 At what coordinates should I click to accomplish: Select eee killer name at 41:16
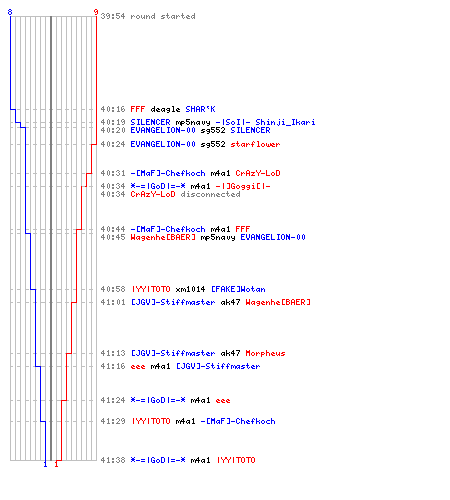(138, 366)
